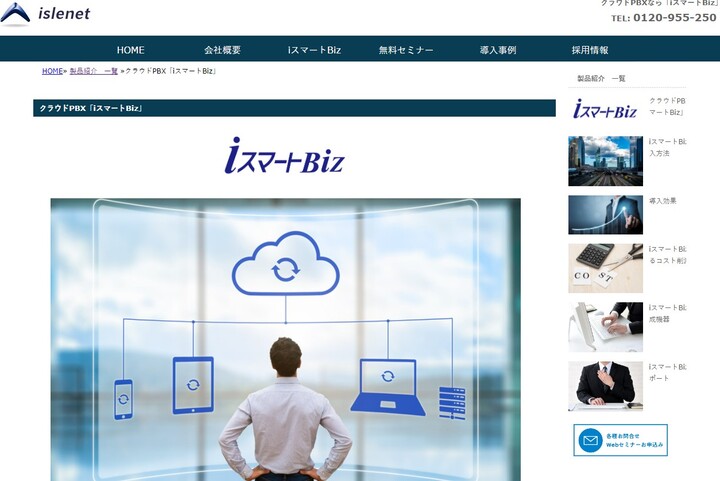Click the large iスマートBiz title logo
The height and width of the screenshot is (481, 720).
pyautogui.click(x=285, y=156)
